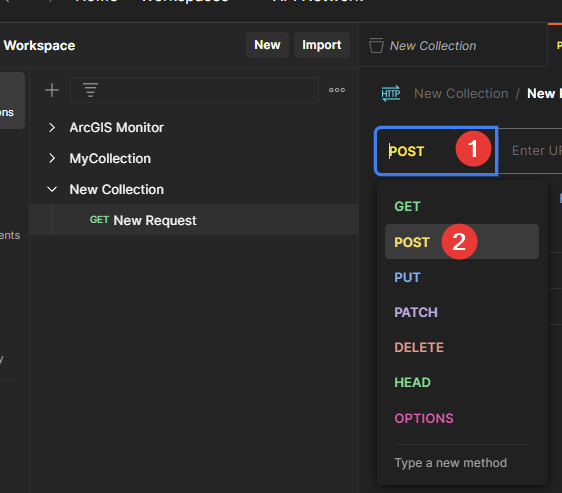The height and width of the screenshot is (493, 562).
Task: Click the filter icon in search field
Action: 90,90
